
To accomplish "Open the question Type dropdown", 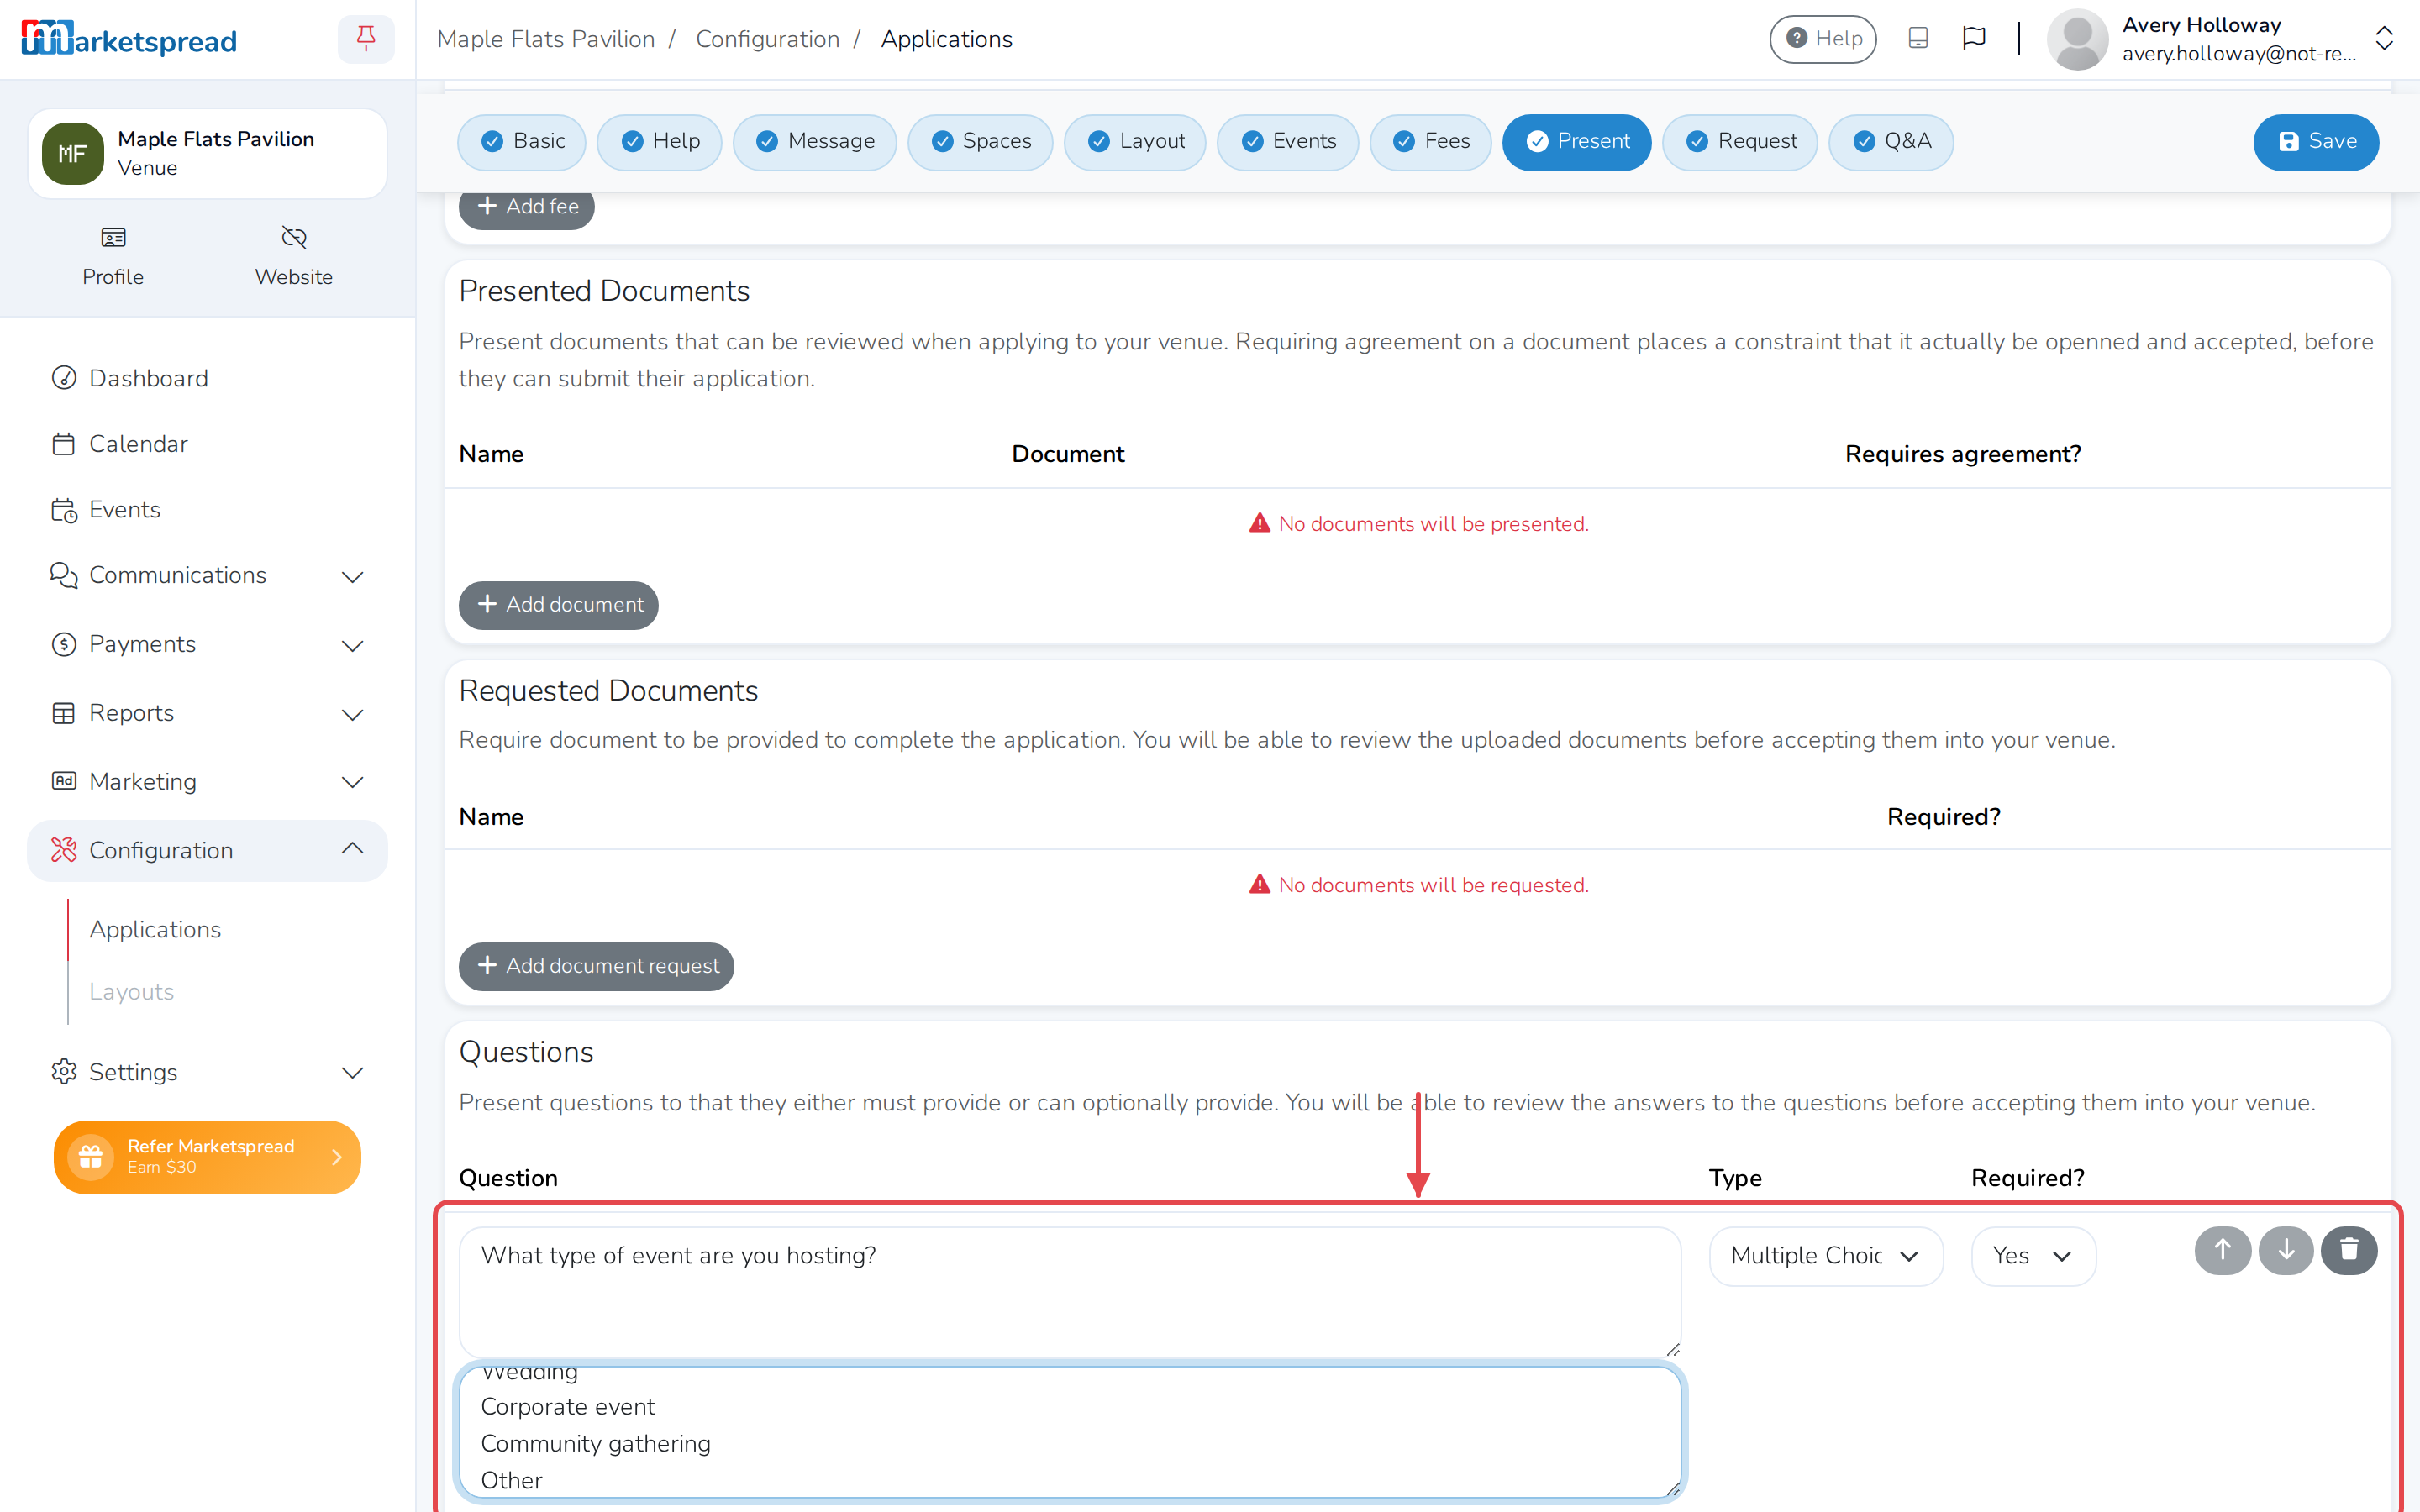I will coord(1825,1256).
